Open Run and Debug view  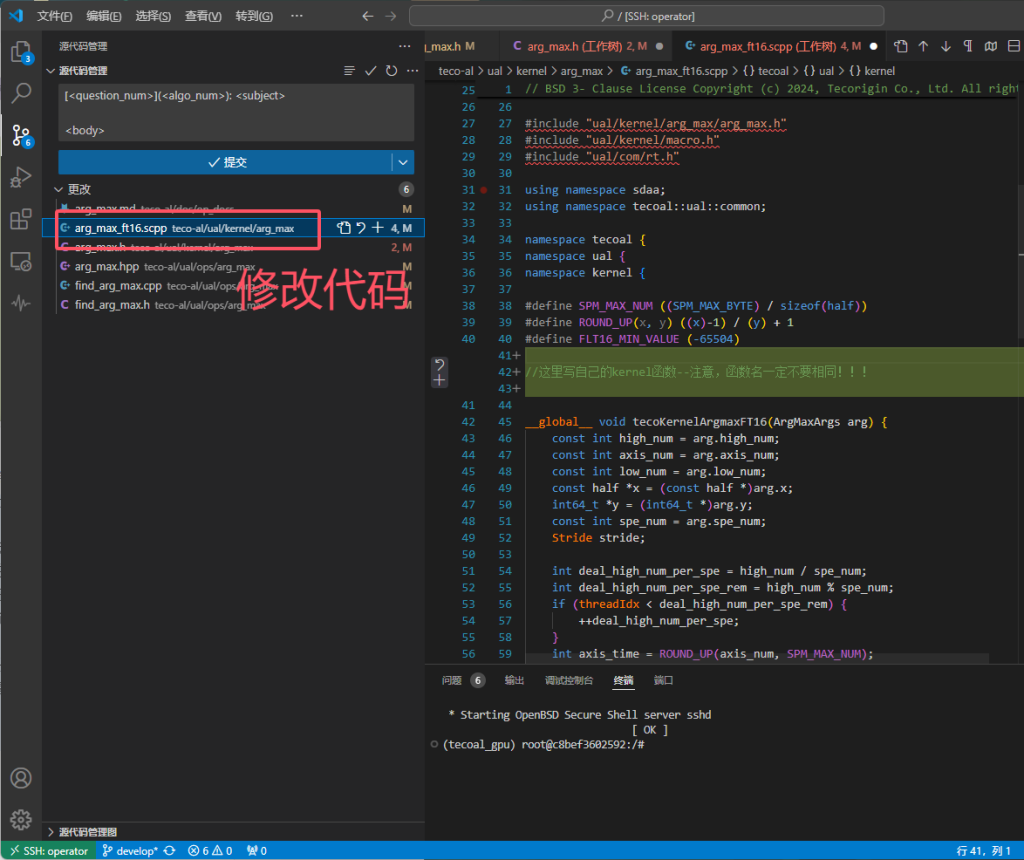coord(20,178)
